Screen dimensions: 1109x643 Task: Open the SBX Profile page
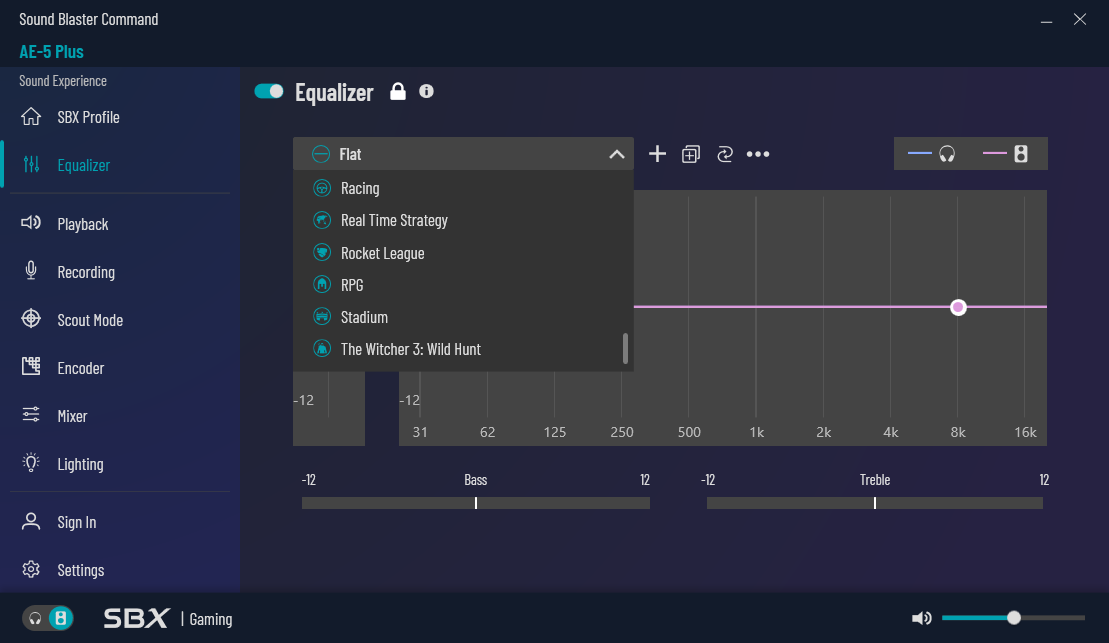point(88,117)
